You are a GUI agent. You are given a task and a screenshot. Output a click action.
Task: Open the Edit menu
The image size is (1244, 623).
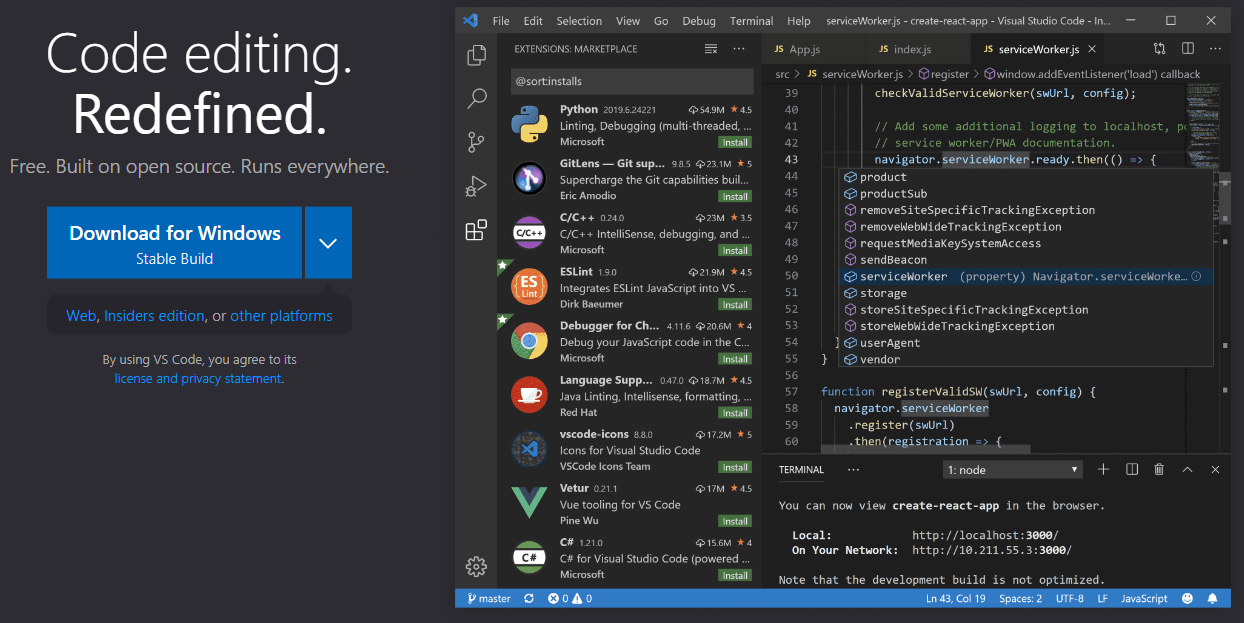(x=533, y=21)
